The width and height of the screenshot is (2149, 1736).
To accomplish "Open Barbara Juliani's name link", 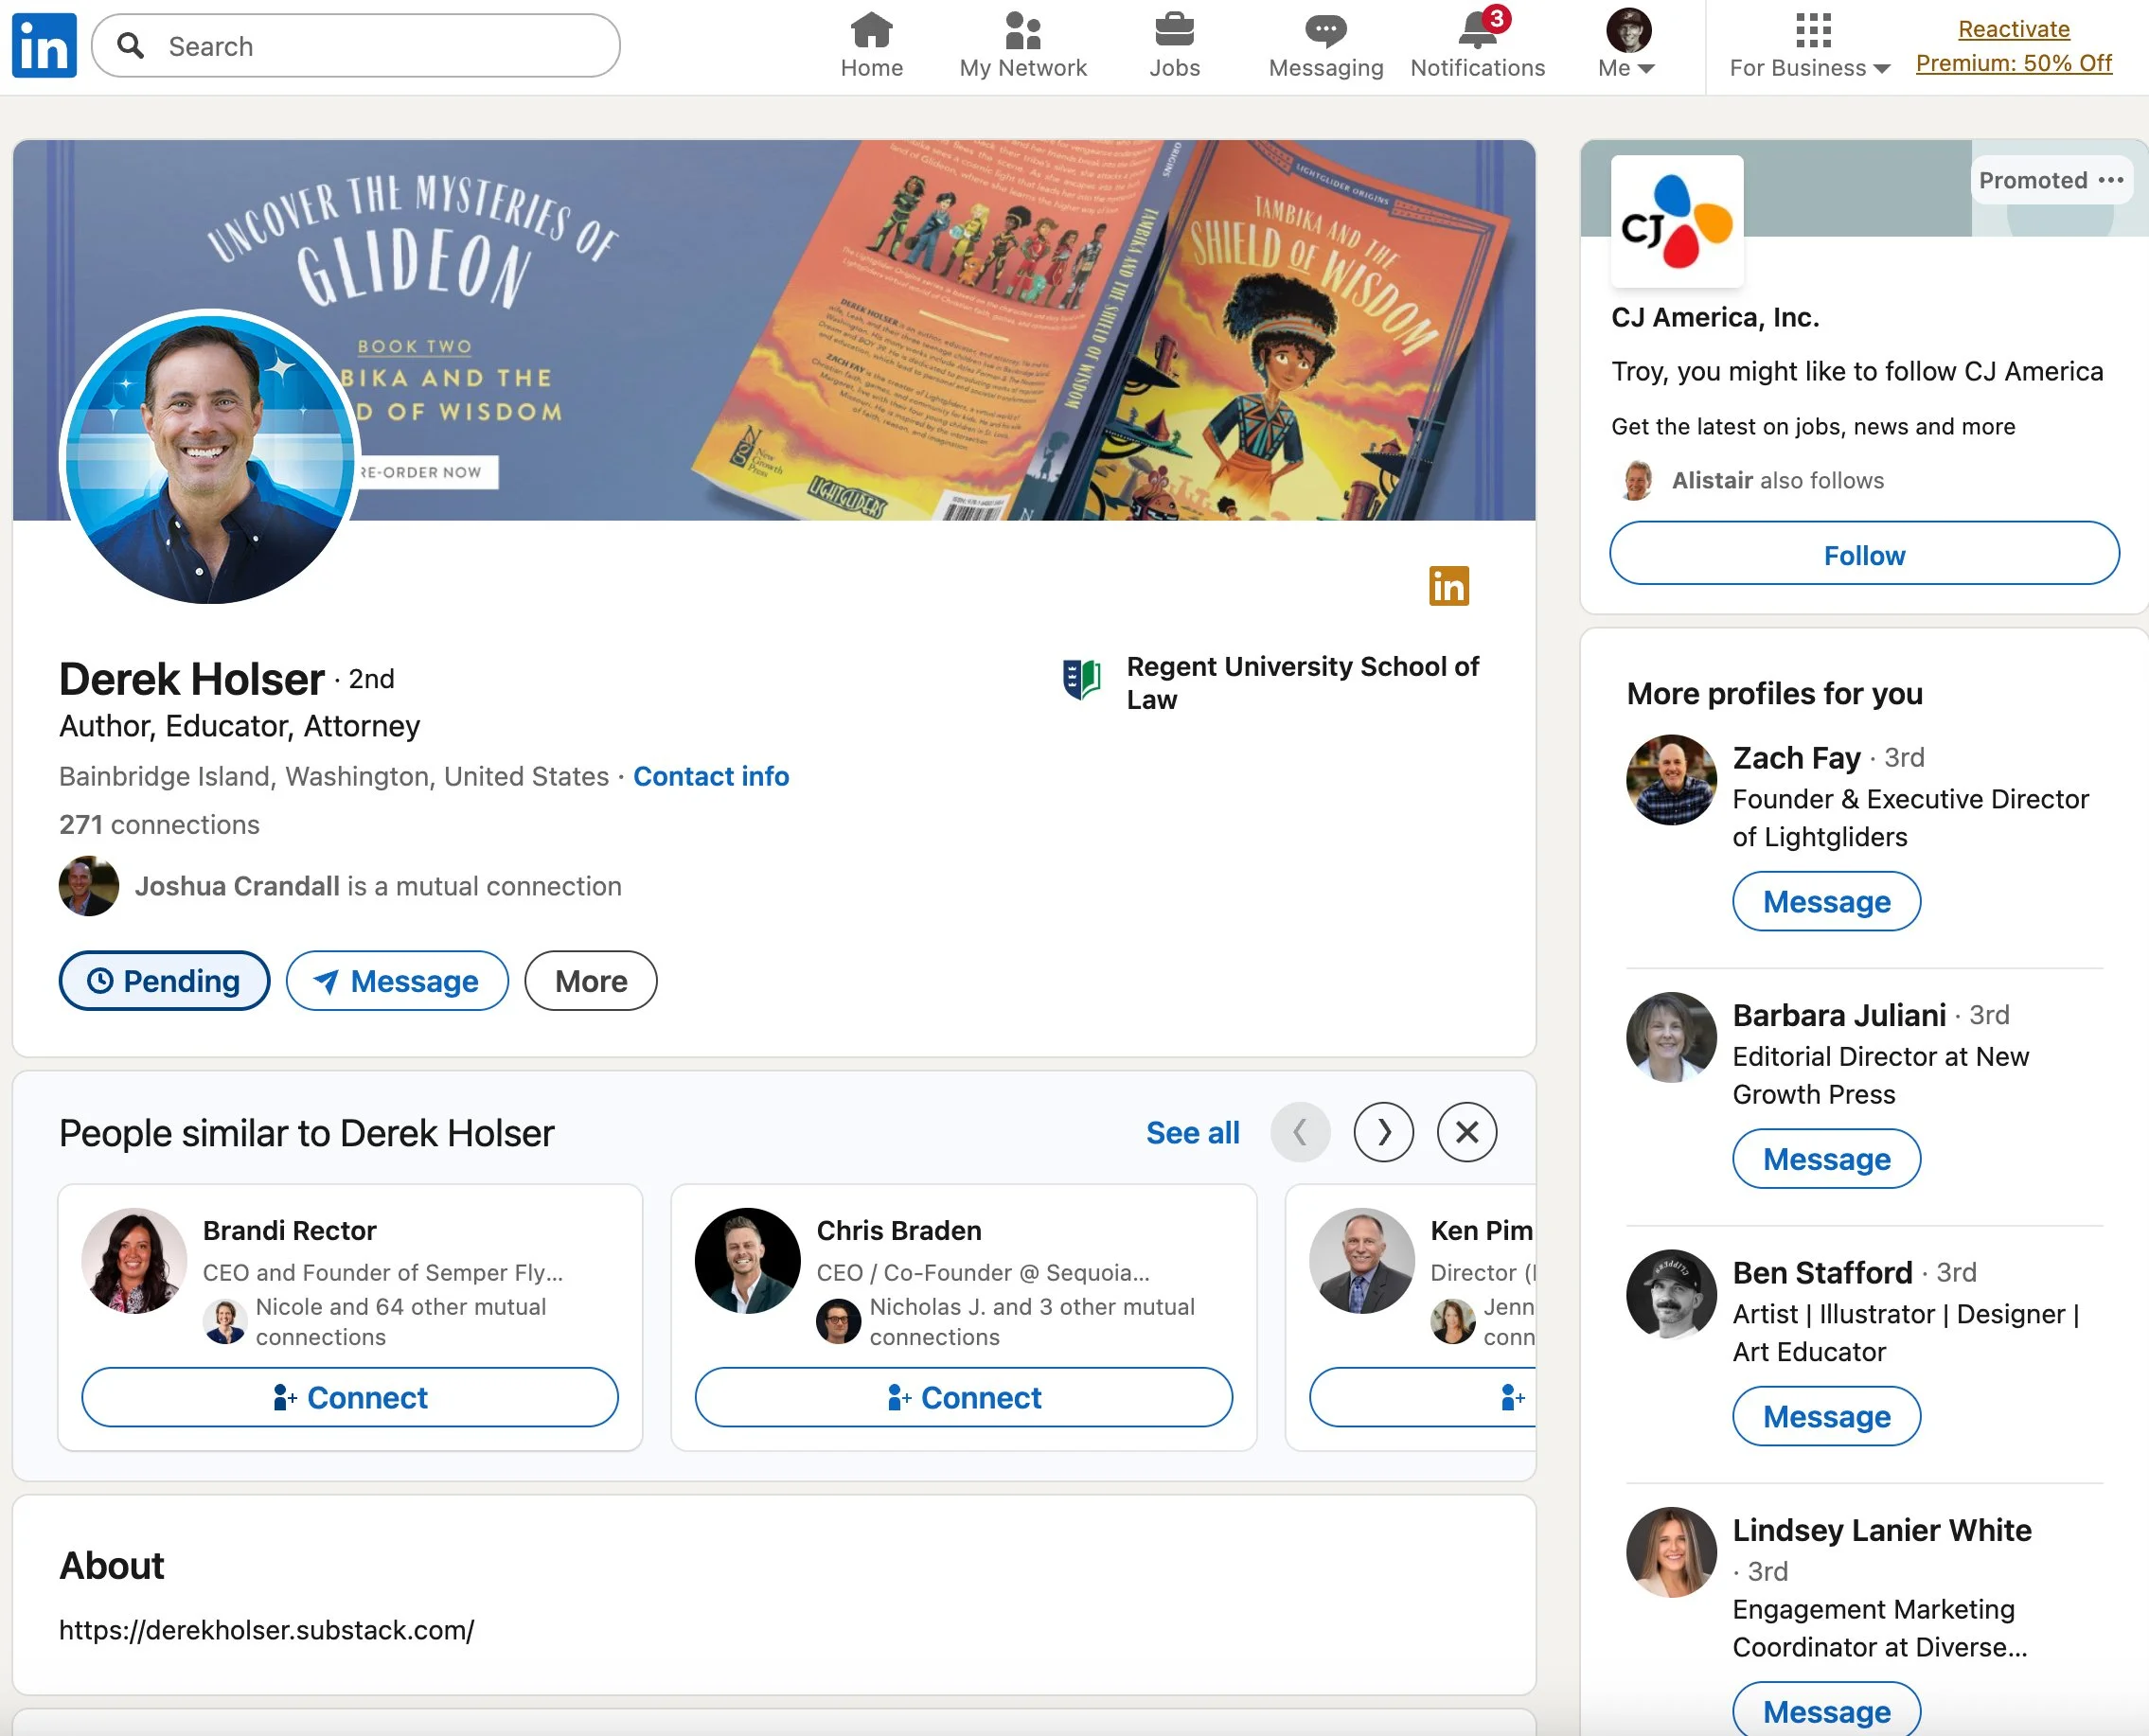I will pyautogui.click(x=1839, y=1015).
